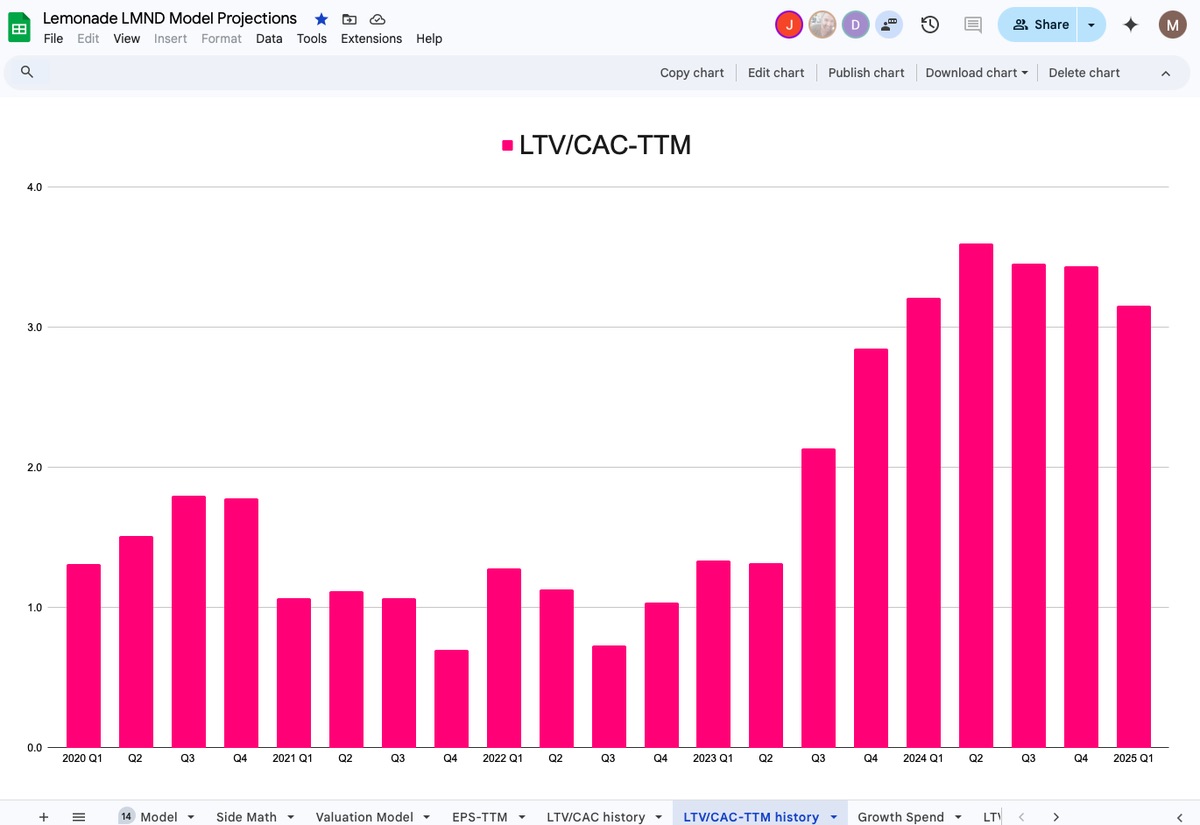Collapse the chart toolbar with chevron
1200x825 pixels.
click(x=1165, y=72)
